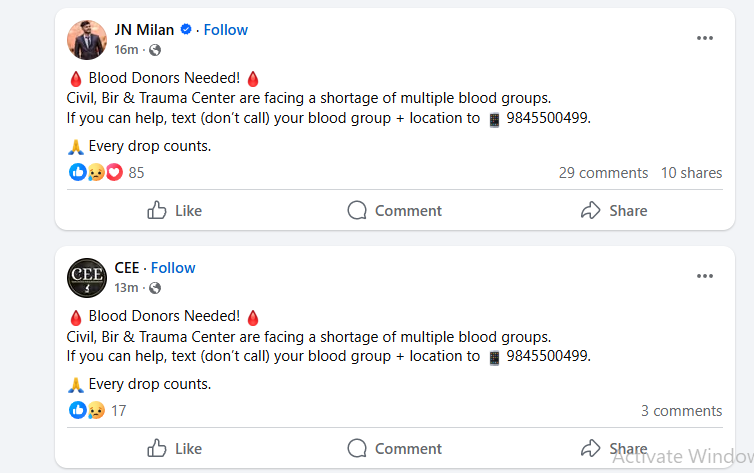The width and height of the screenshot is (754, 473).
Task: Open three-dot options menu on CEE post
Action: point(705,276)
